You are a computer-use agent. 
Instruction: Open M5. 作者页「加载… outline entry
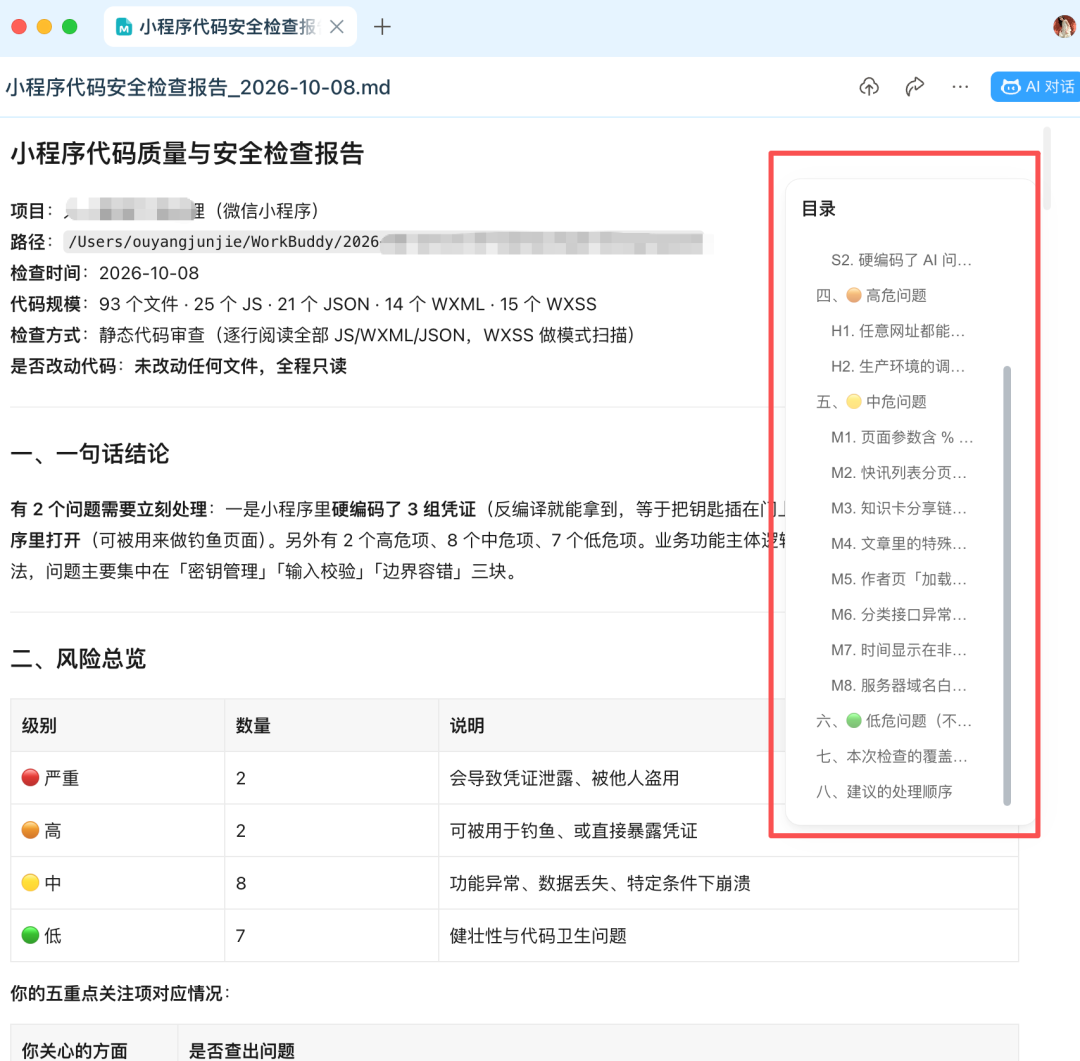(898, 579)
